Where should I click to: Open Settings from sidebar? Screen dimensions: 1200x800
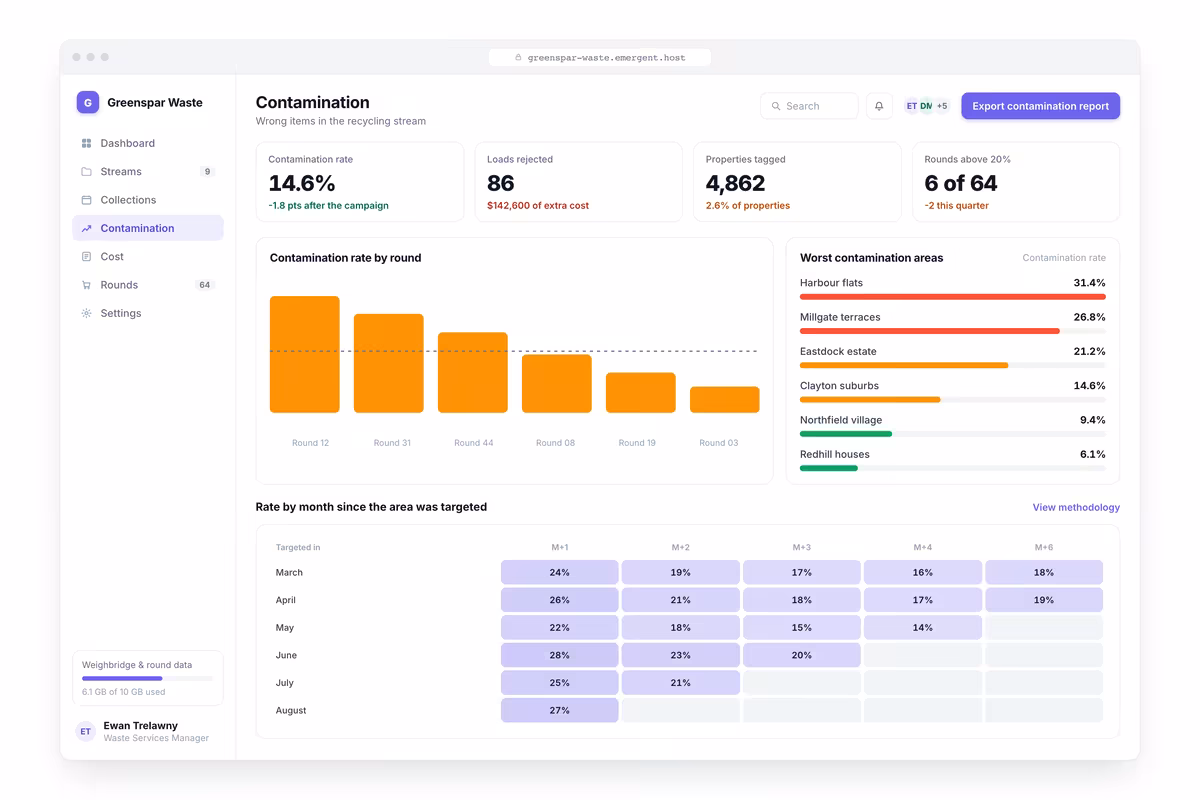point(148,313)
